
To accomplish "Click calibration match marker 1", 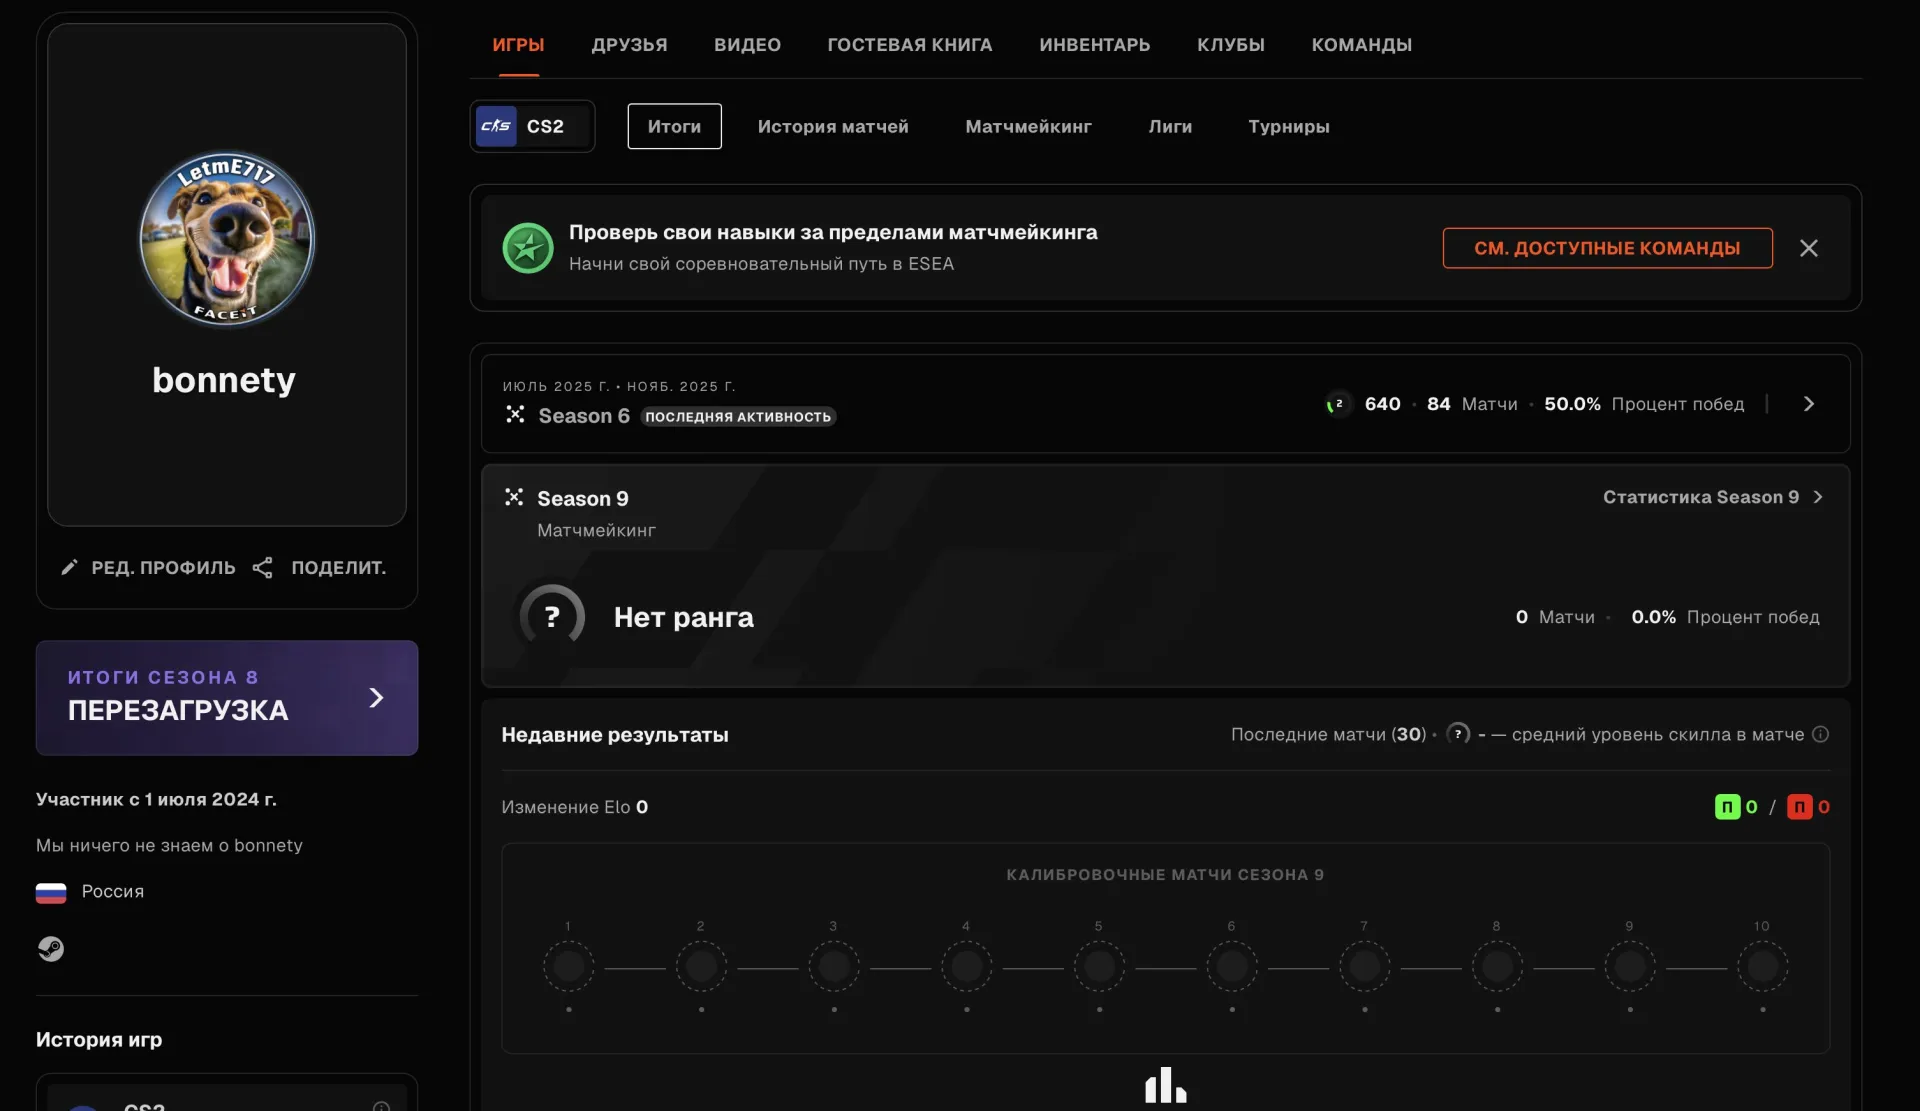I will 569,967.
